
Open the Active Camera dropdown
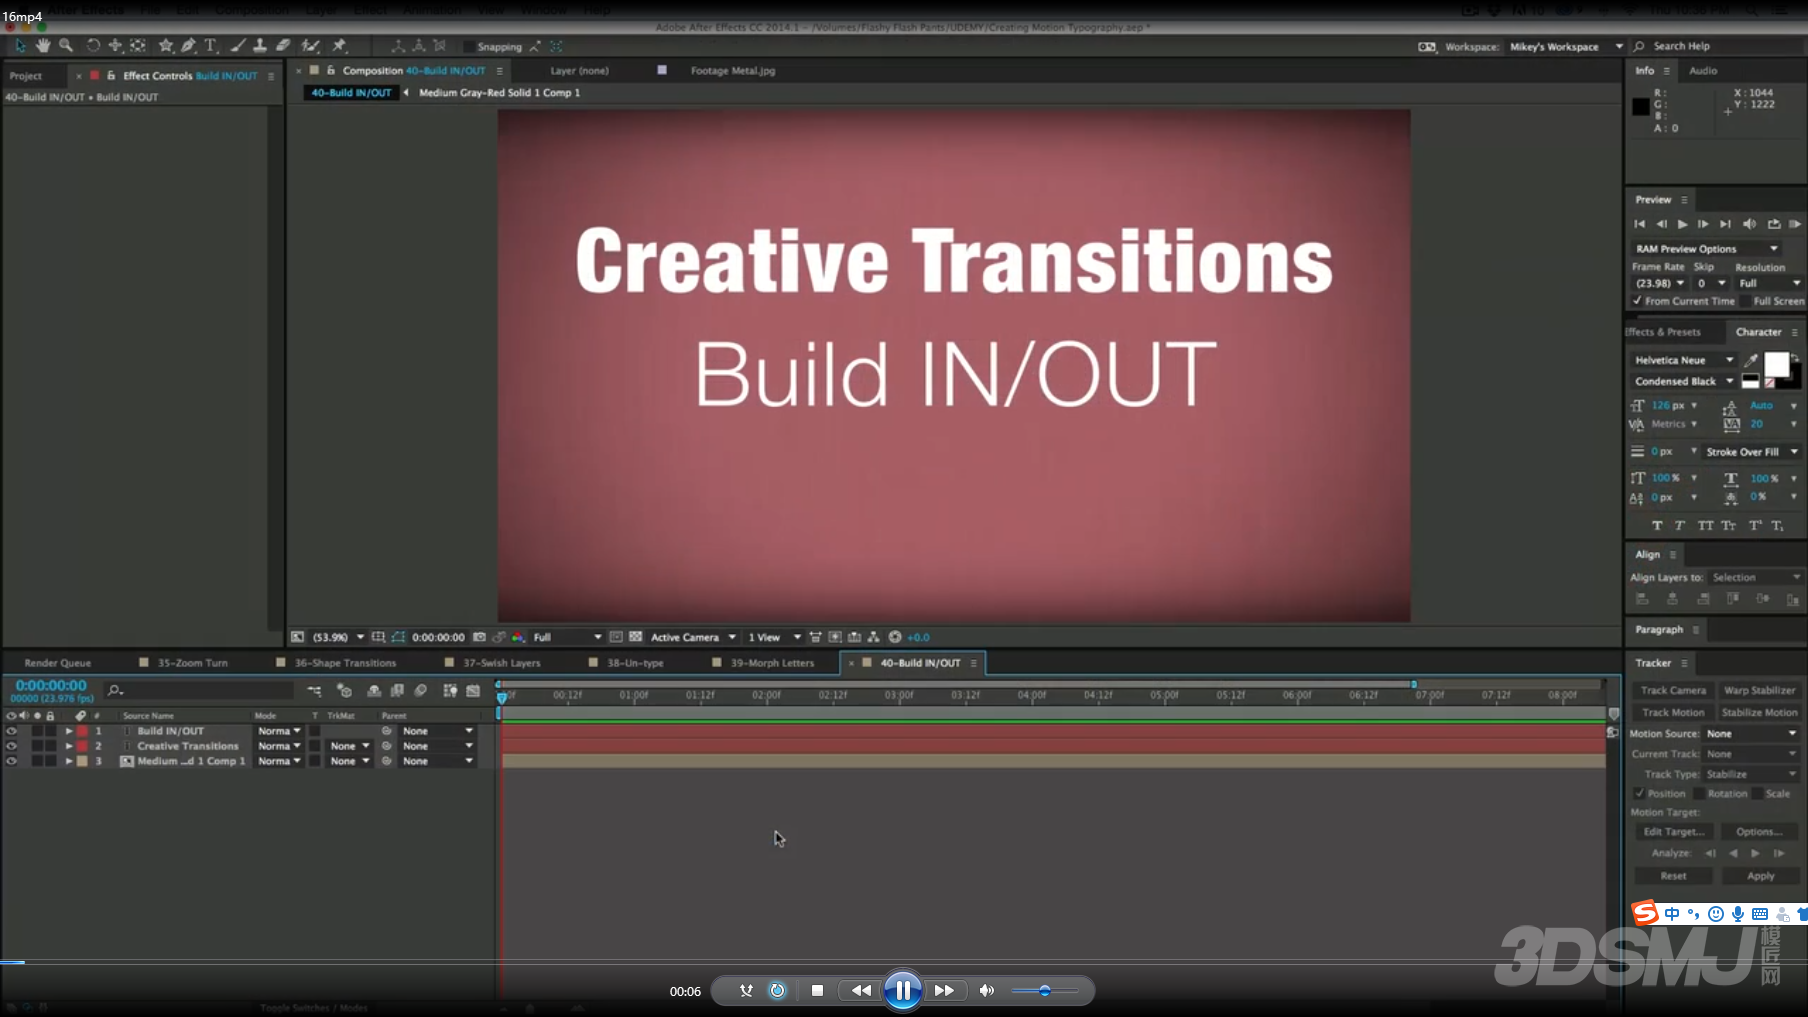click(693, 637)
